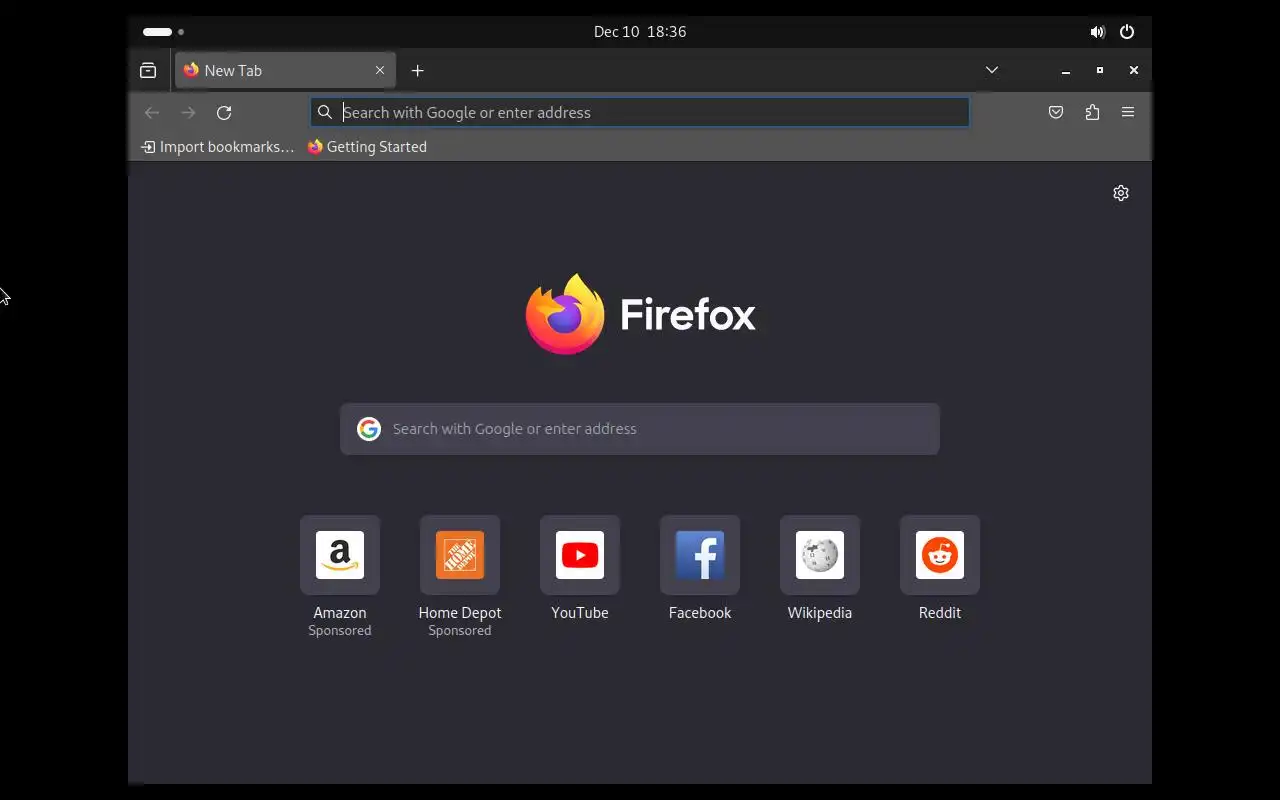Go forward one page
Viewport: 1280px width, 800px height.
[188, 112]
